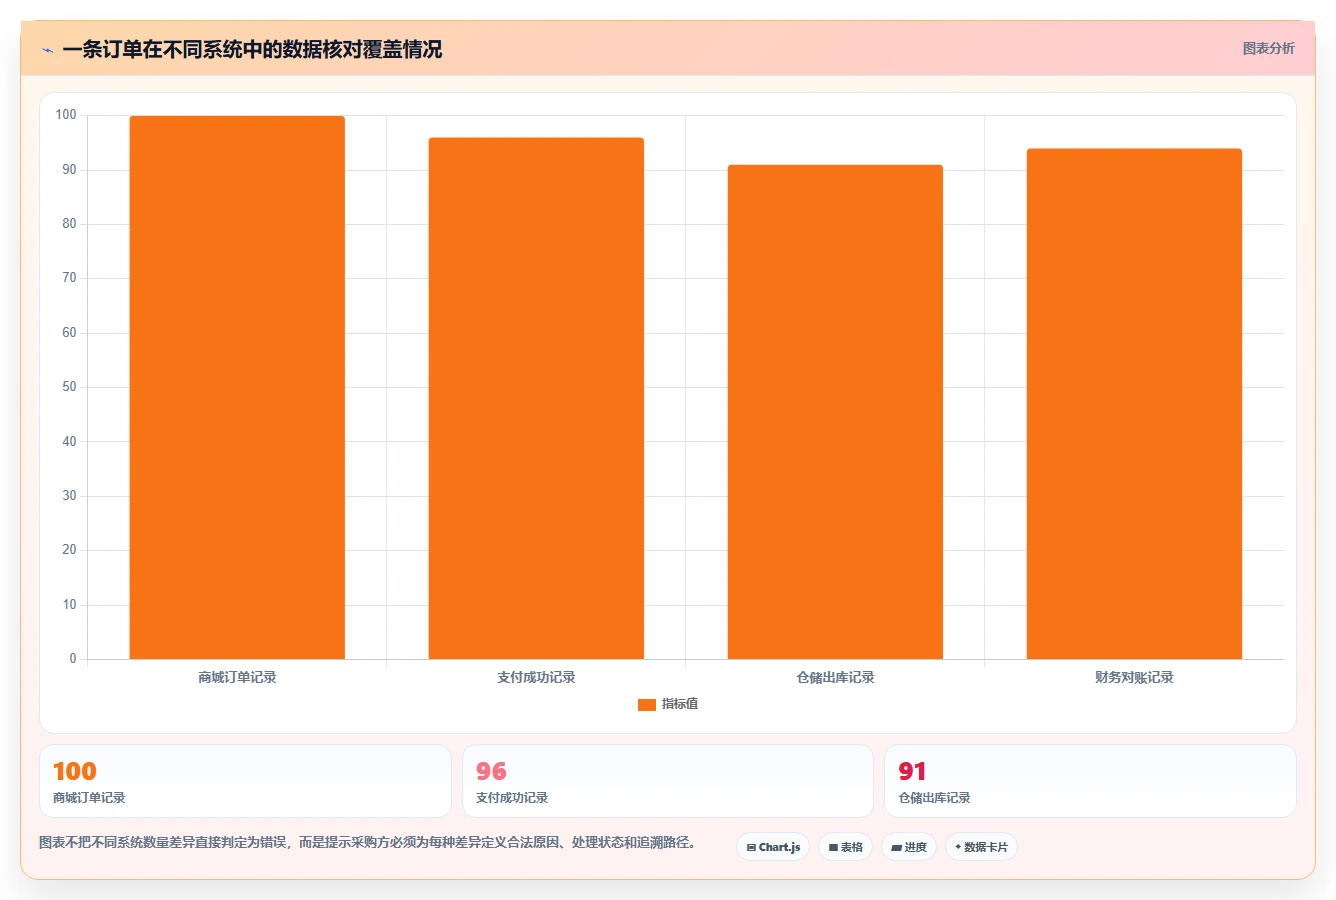Click the lightning icon beside the chart title
The height and width of the screenshot is (900, 1336).
coord(47,50)
